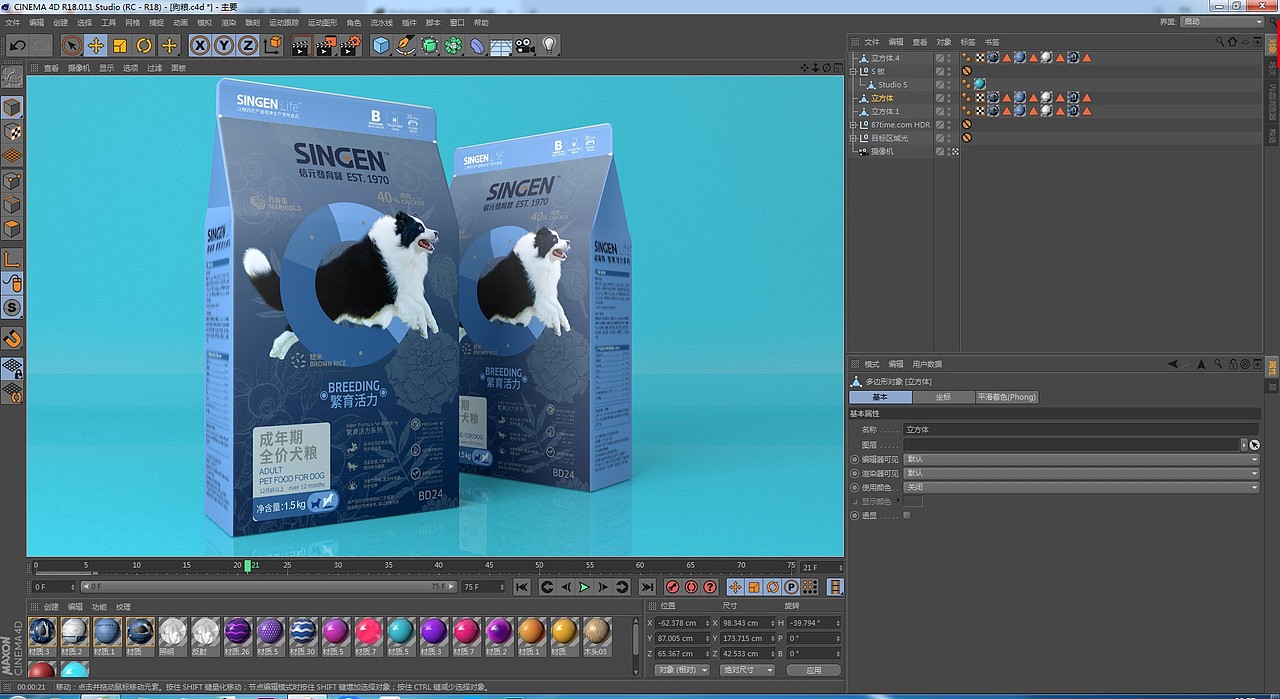This screenshot has height=699, width=1280.
Task: Click the green Subdivision Surface generator icon
Action: click(429, 45)
